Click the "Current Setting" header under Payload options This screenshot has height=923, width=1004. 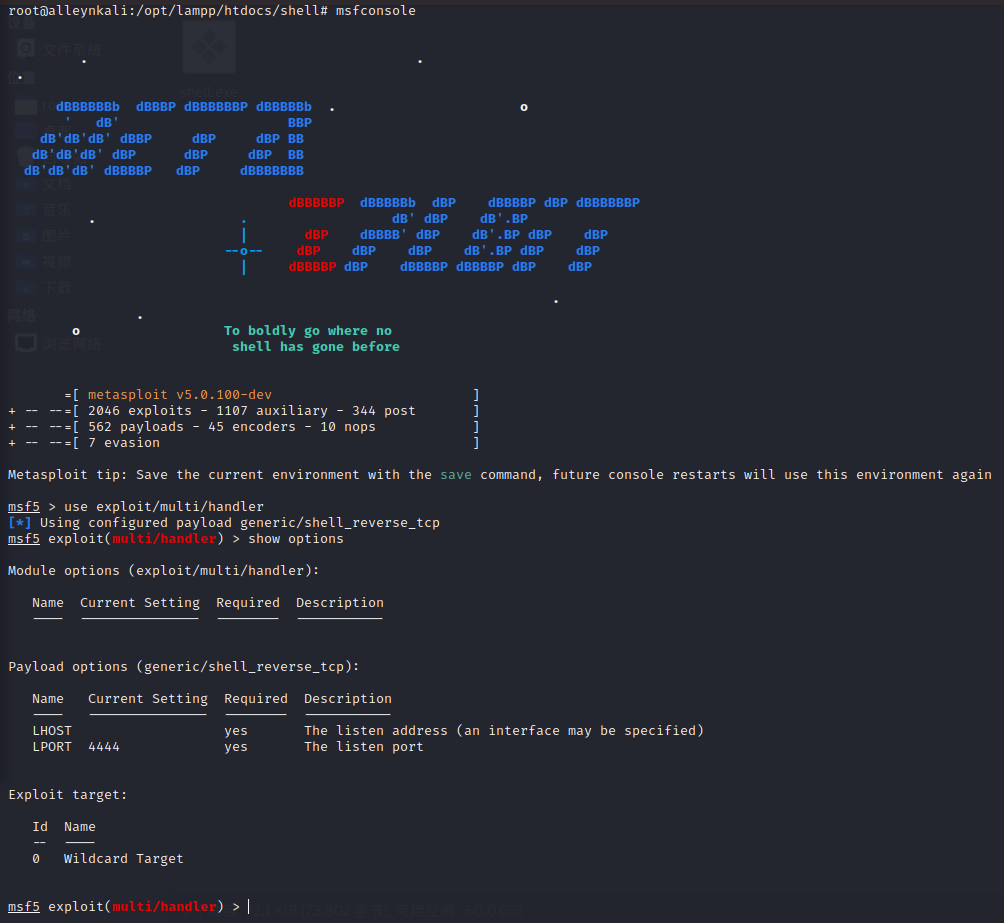click(148, 699)
